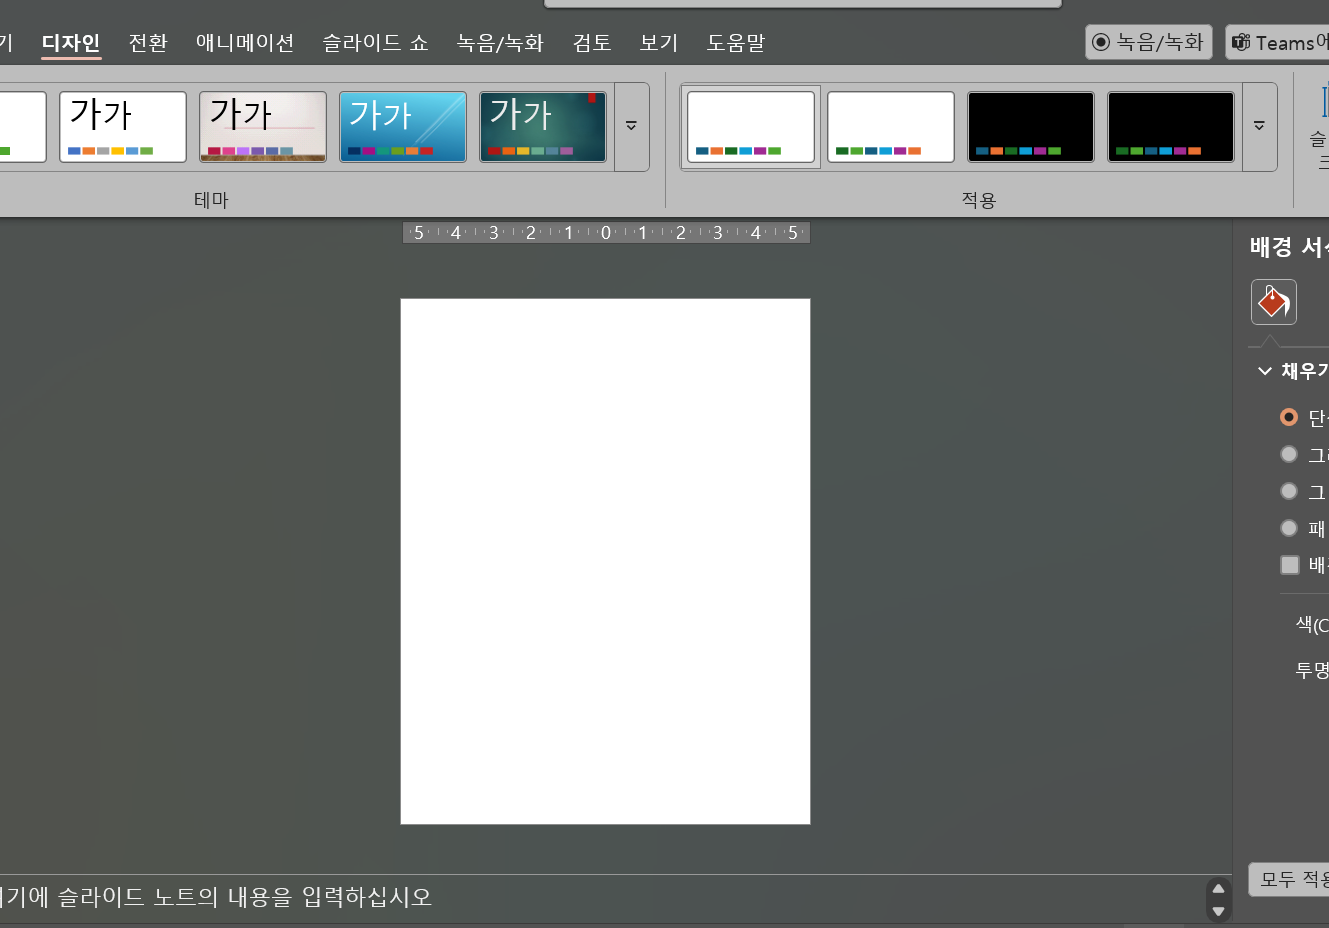1329x928 pixels.
Task: Open the 디자인 ribbon tab
Action: (x=71, y=43)
